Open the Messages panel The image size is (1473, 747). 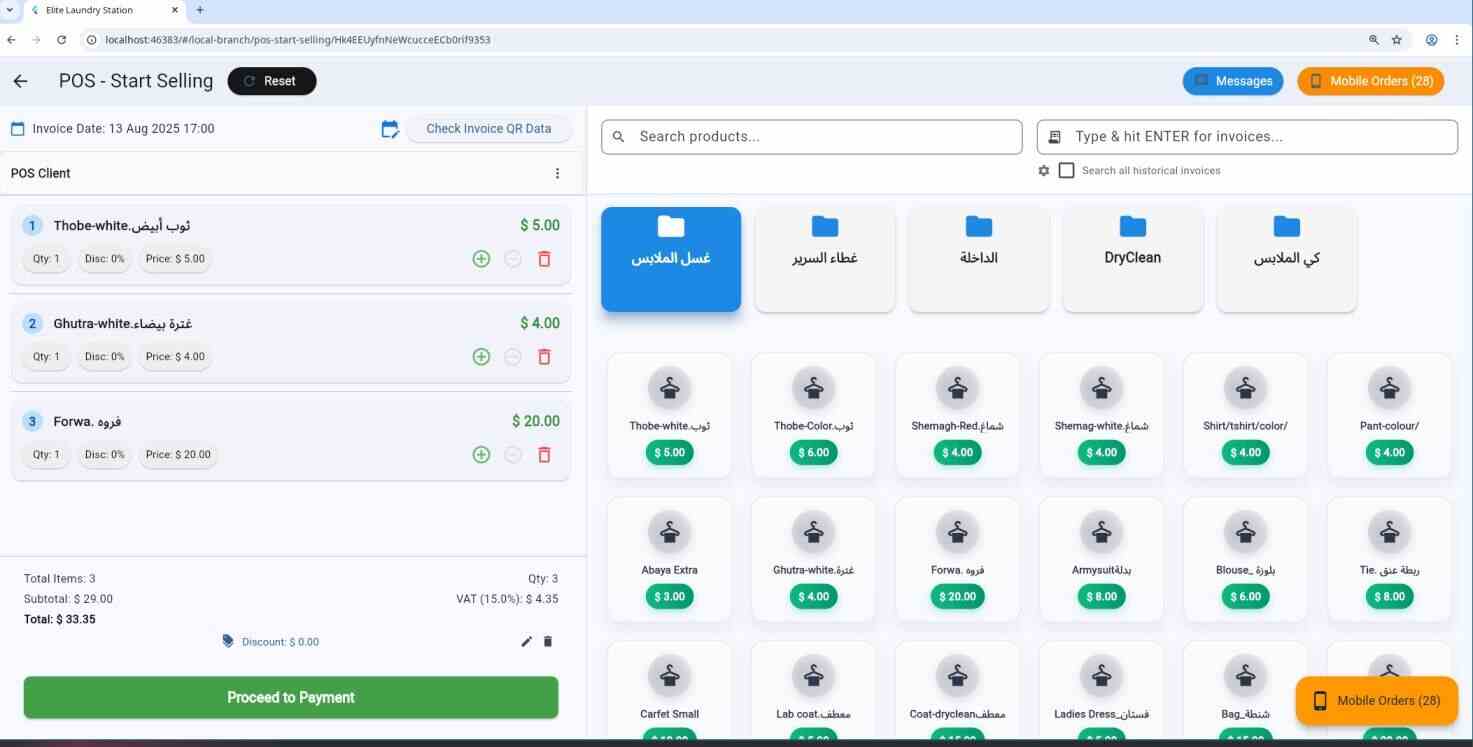(1232, 81)
